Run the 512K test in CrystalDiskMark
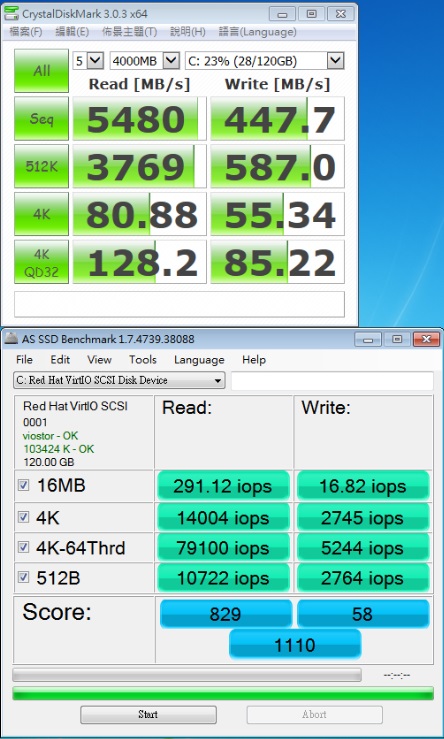This screenshot has height=739, width=444. coord(41,166)
